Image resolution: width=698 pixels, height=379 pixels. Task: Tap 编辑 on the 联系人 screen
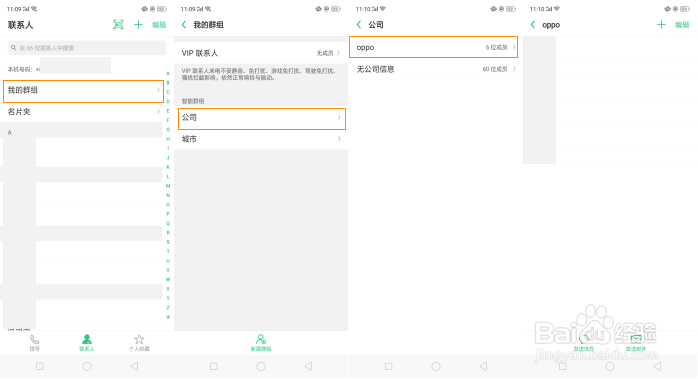(x=159, y=25)
